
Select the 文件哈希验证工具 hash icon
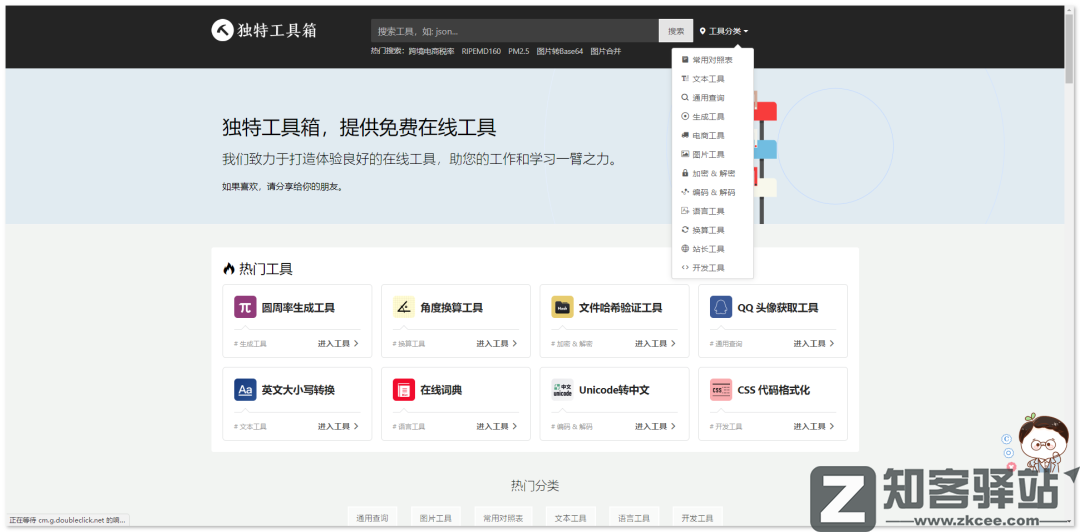click(x=562, y=307)
